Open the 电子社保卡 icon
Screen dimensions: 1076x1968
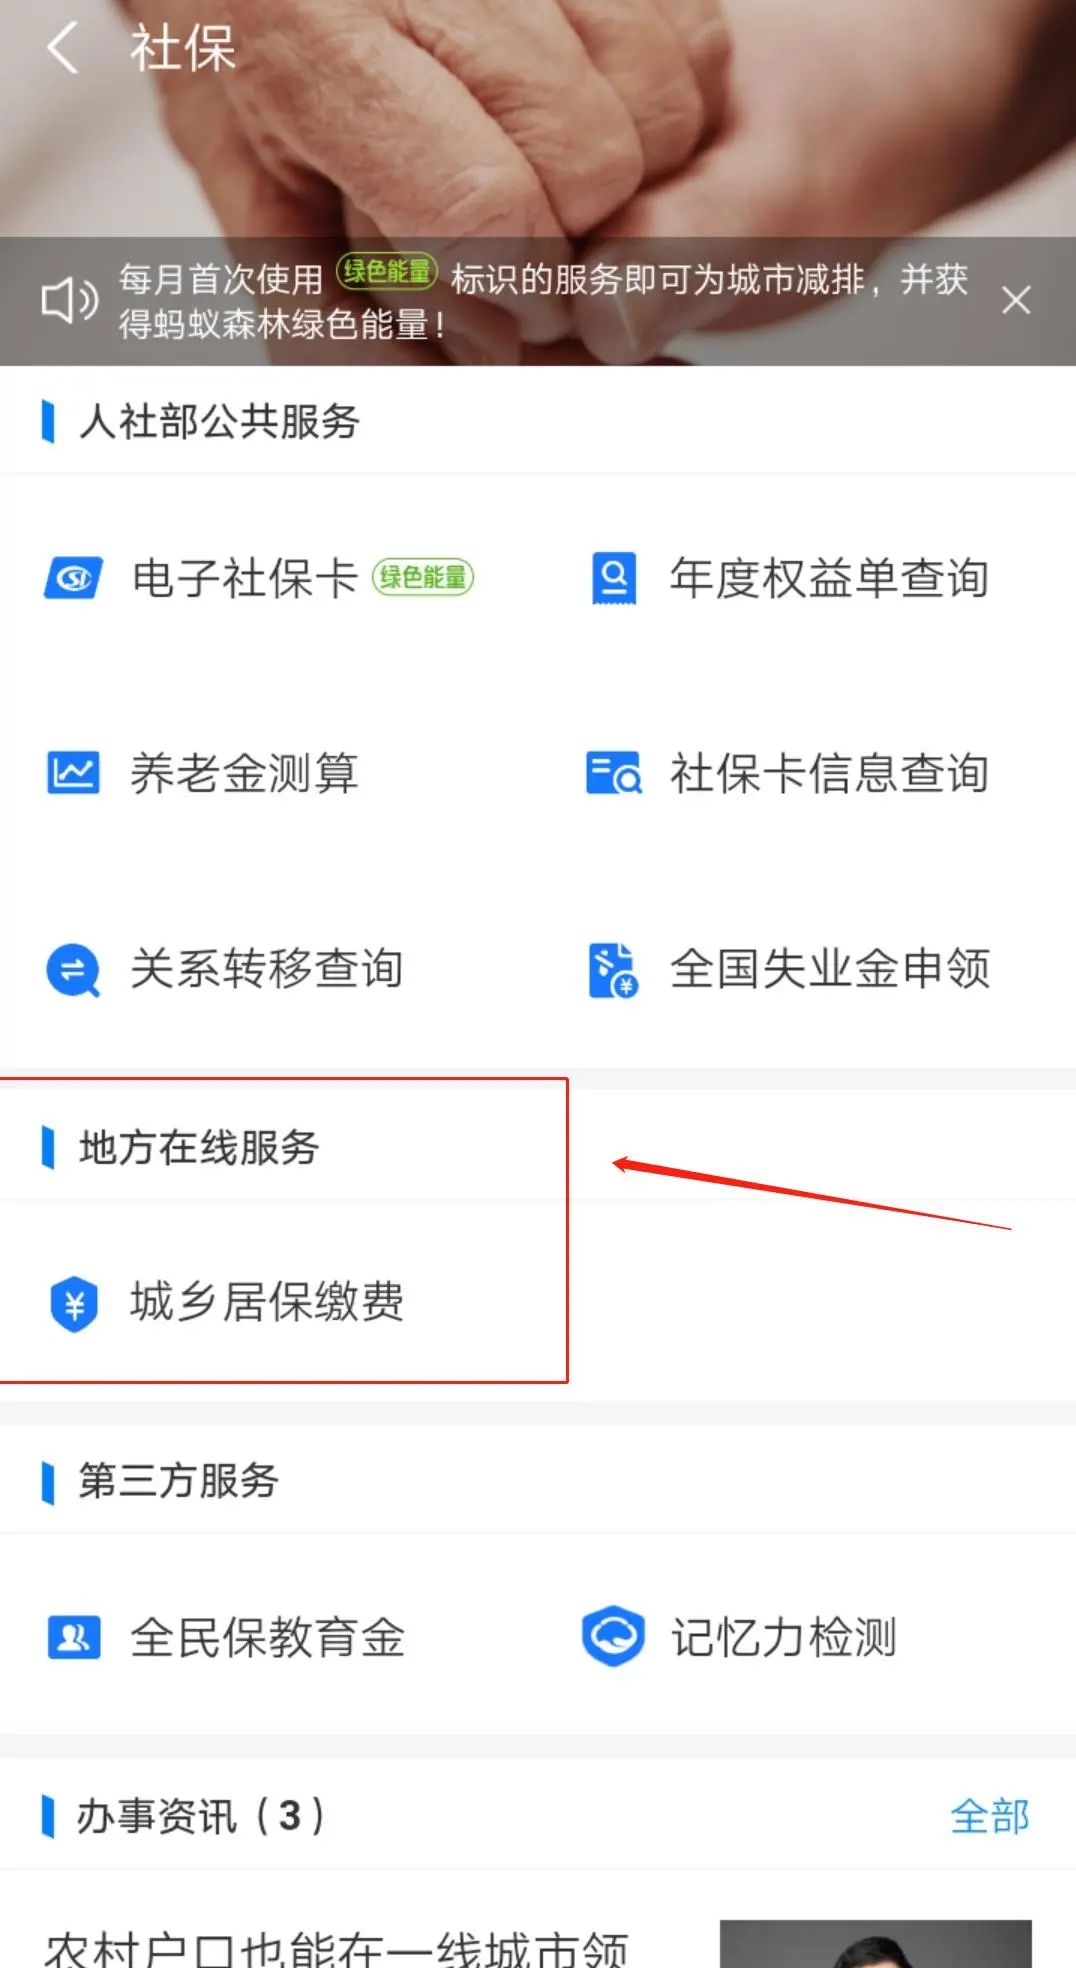tap(73, 578)
